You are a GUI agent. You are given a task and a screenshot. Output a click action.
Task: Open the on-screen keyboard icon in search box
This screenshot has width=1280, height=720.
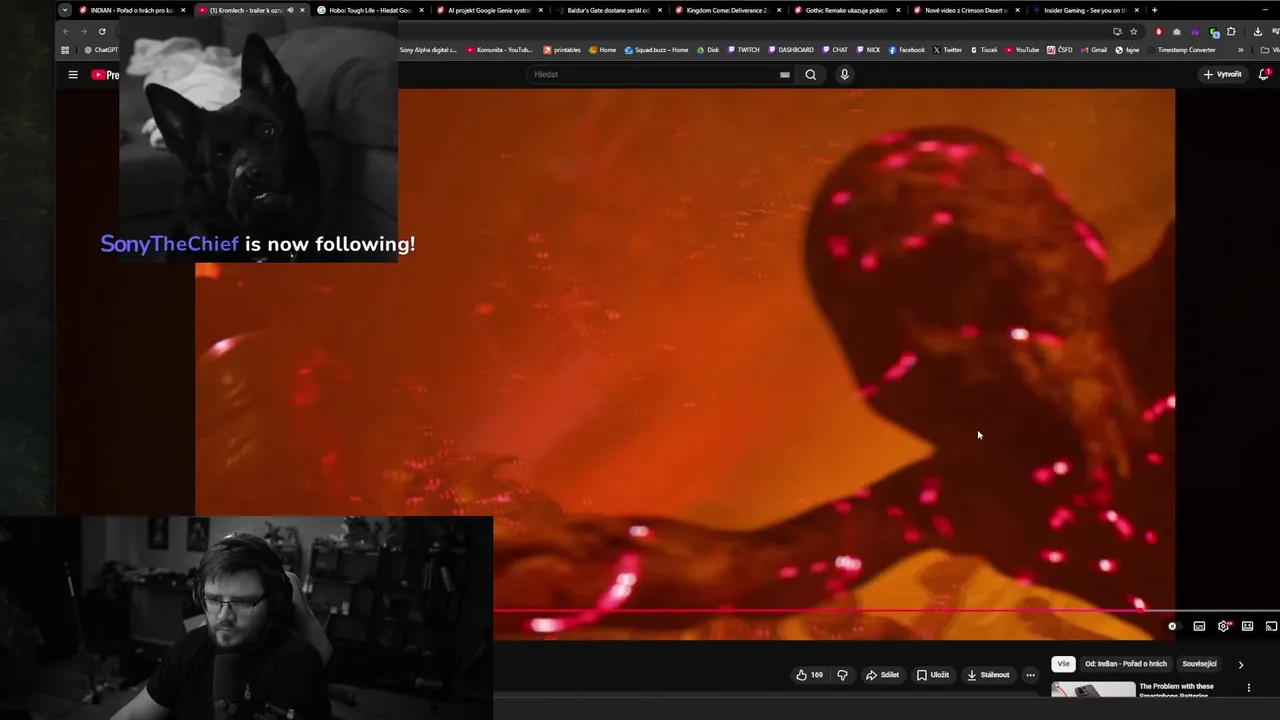785,75
